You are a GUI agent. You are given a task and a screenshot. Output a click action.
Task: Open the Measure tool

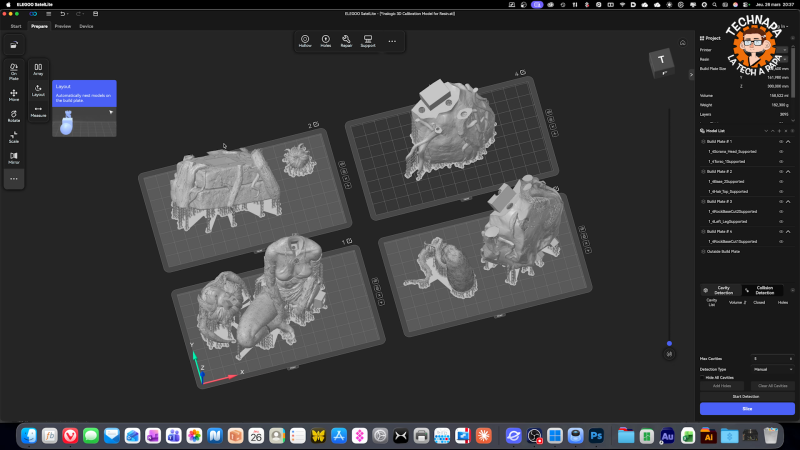[38, 111]
